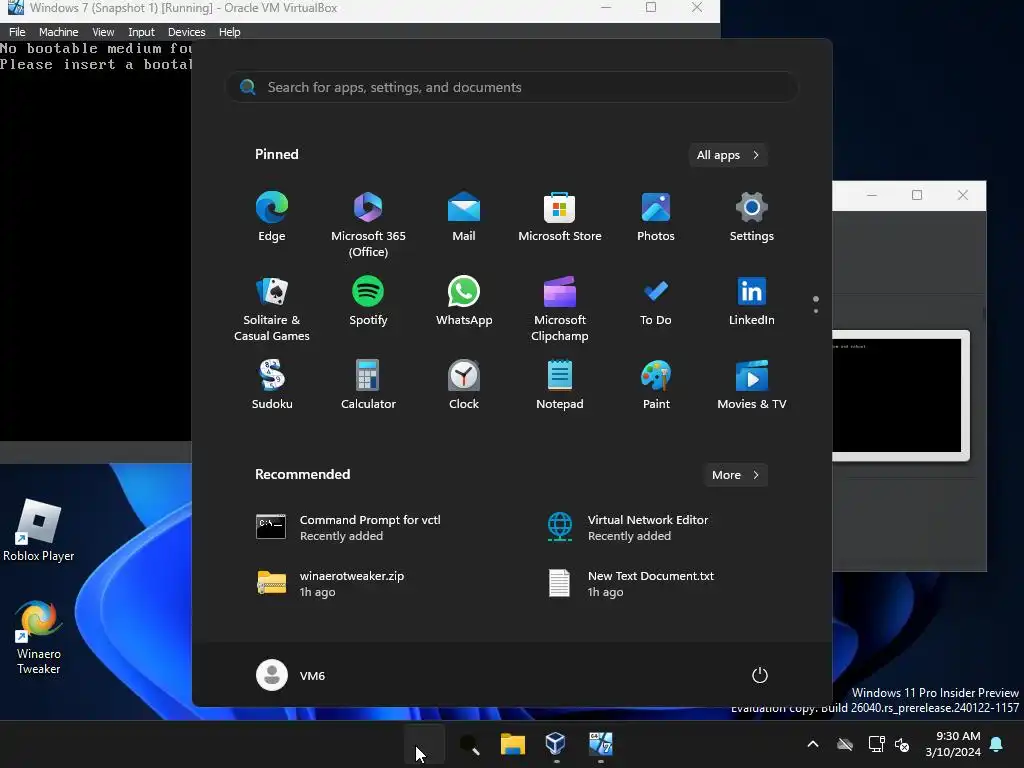Viewport: 1024px width, 768px height.
Task: Open Microsoft Store from Start menu
Action: 560,217
